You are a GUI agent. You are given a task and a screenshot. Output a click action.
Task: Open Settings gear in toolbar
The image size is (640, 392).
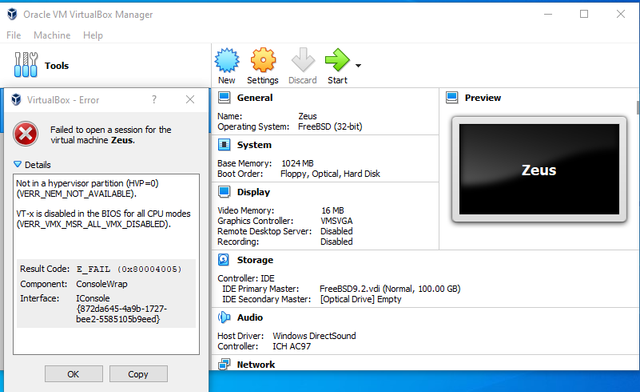click(263, 60)
